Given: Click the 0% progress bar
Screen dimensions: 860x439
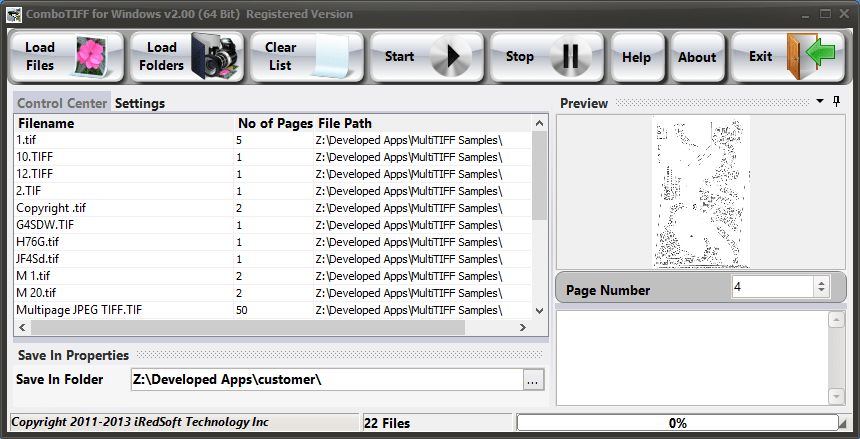Looking at the screenshot, I should (677, 423).
